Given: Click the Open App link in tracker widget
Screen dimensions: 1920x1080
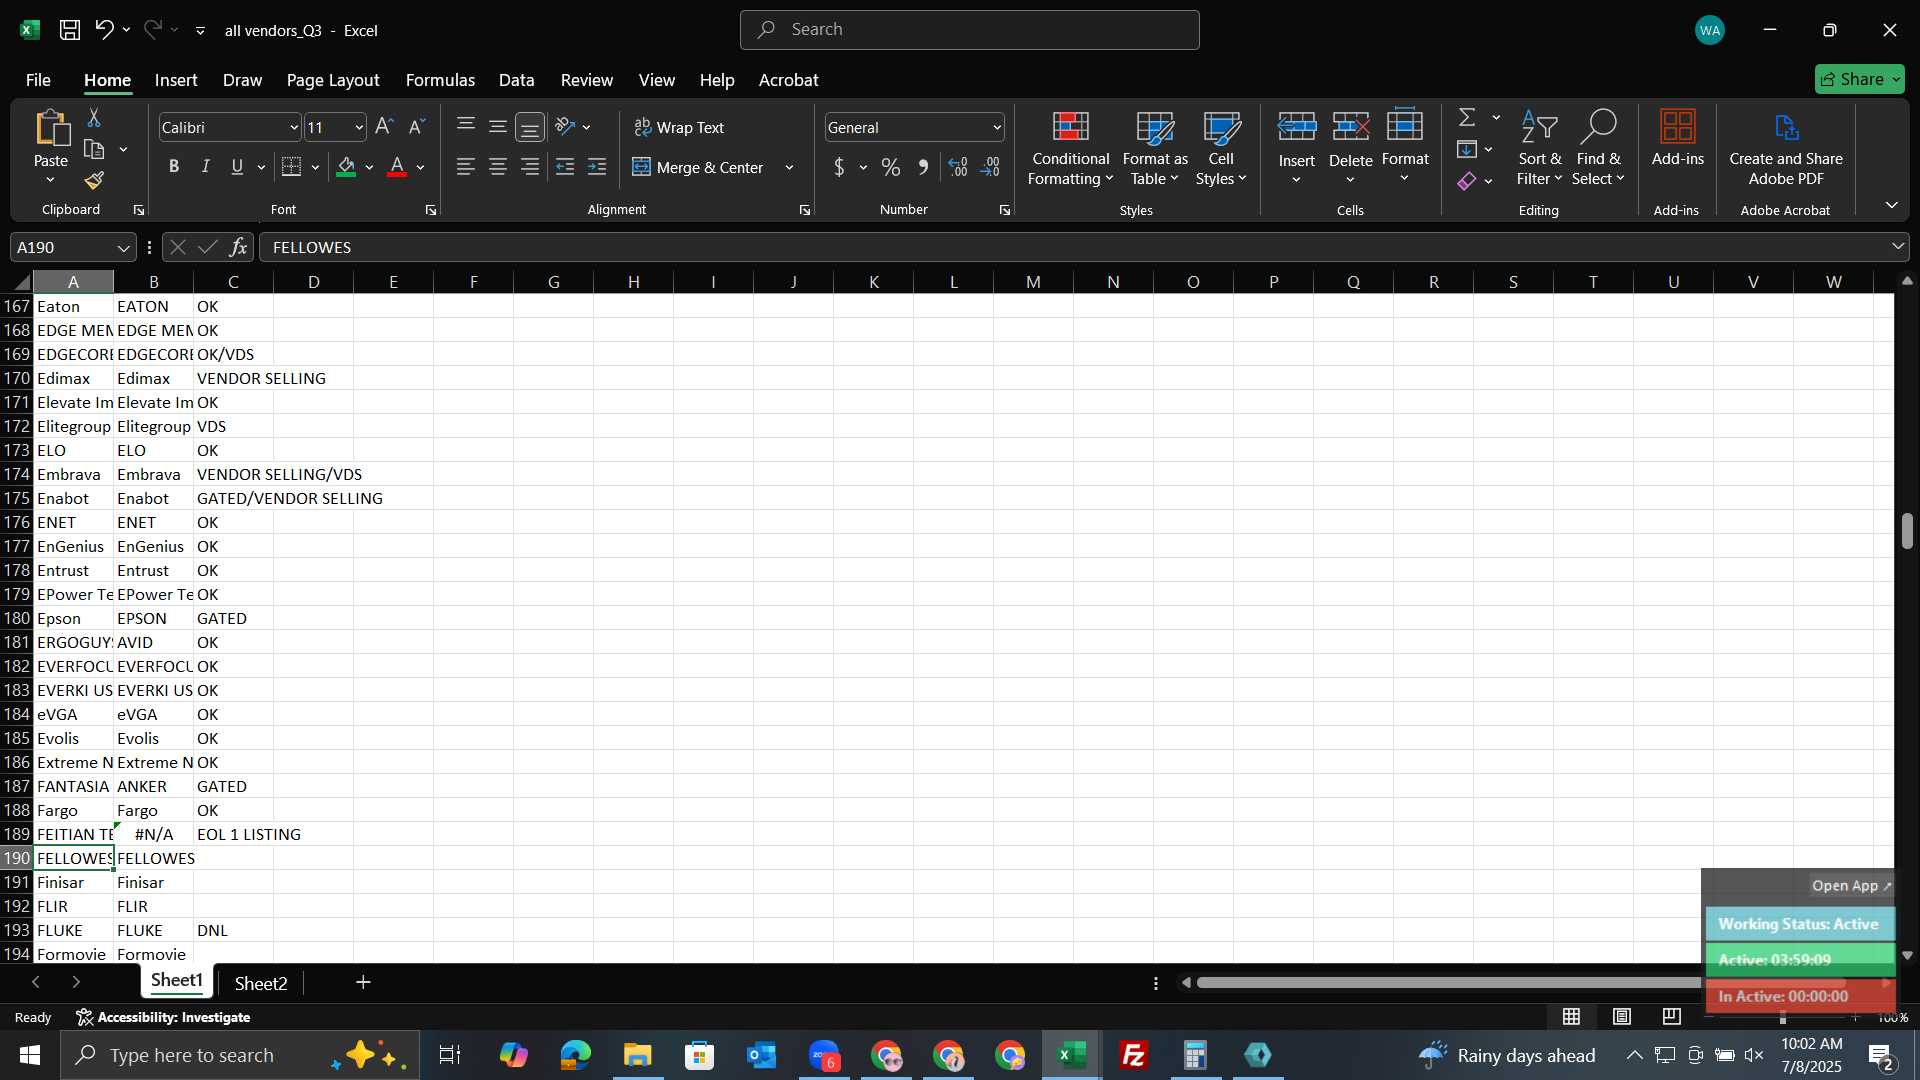Looking at the screenshot, I should point(1851,886).
